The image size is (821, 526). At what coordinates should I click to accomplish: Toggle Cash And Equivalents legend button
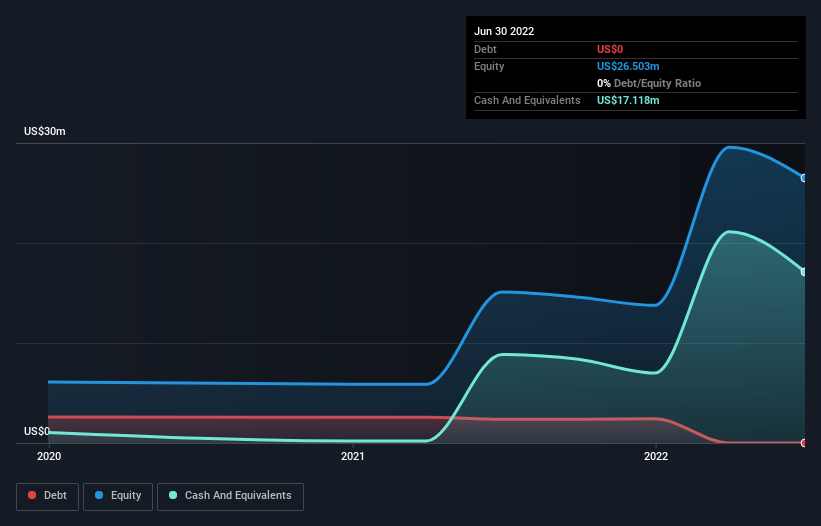point(230,496)
